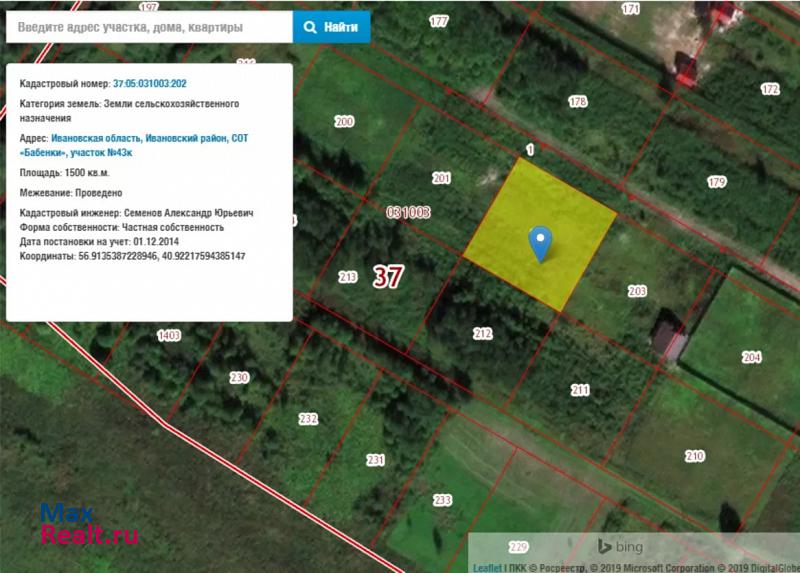Click the large red 37 district label
The height and width of the screenshot is (573, 800).
(x=387, y=277)
